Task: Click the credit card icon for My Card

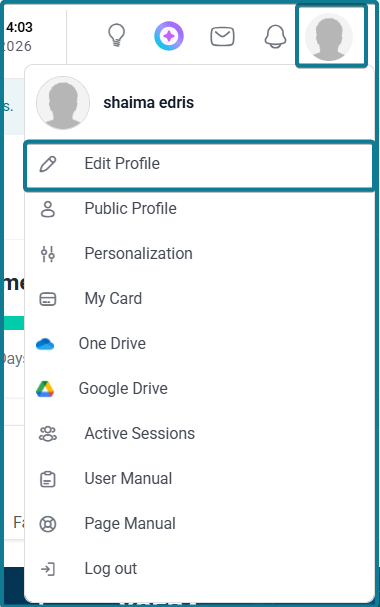Action: pos(48,299)
